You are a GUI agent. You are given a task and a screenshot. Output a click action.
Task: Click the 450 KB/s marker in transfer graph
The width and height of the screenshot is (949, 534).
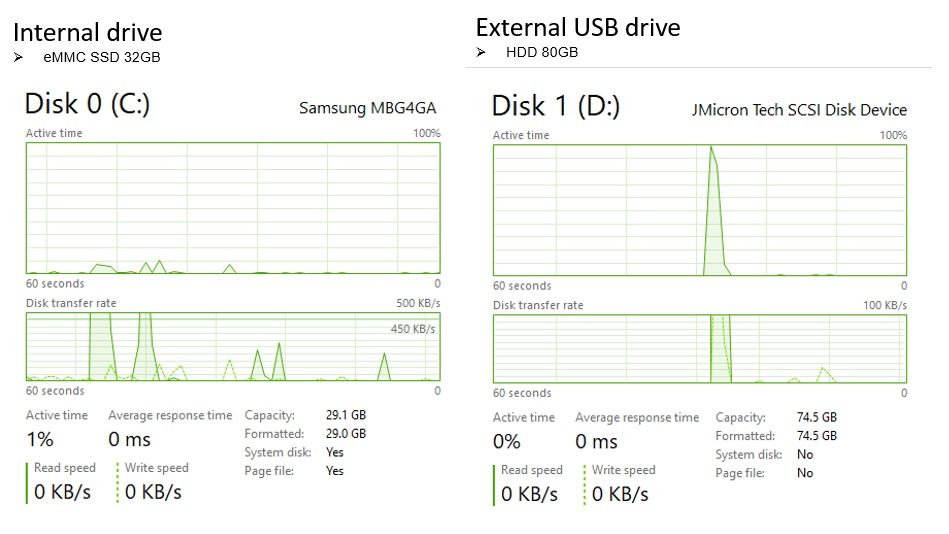pos(413,329)
